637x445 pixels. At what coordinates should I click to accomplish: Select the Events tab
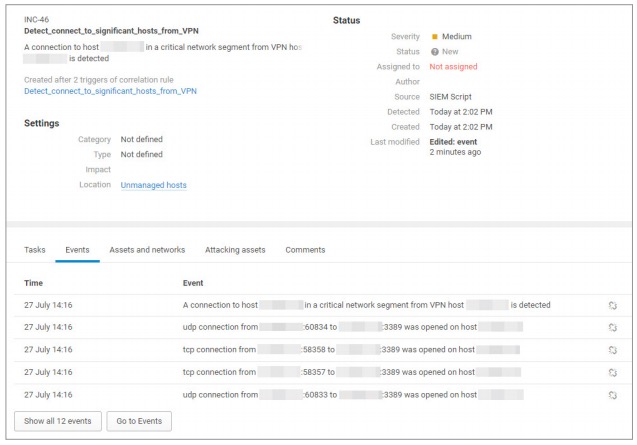(x=77, y=250)
